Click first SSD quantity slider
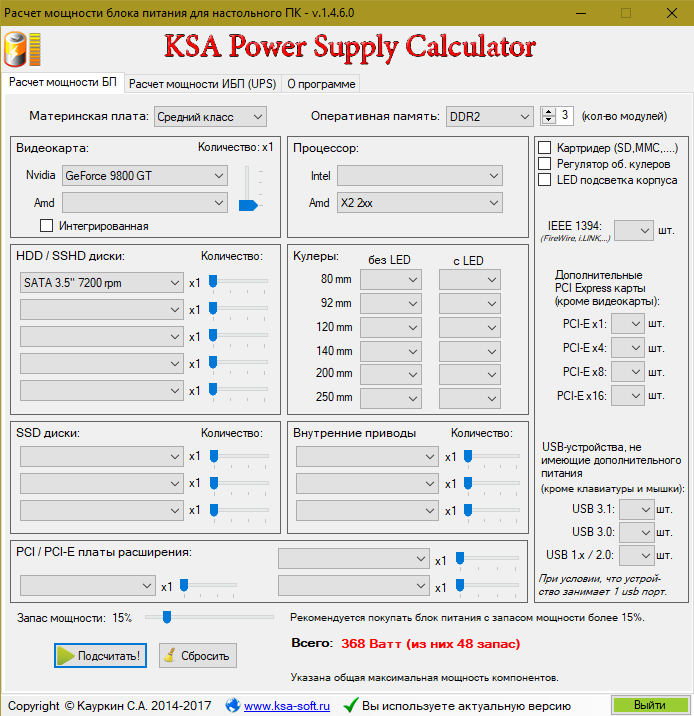This screenshot has height=716, width=694. coord(239,457)
